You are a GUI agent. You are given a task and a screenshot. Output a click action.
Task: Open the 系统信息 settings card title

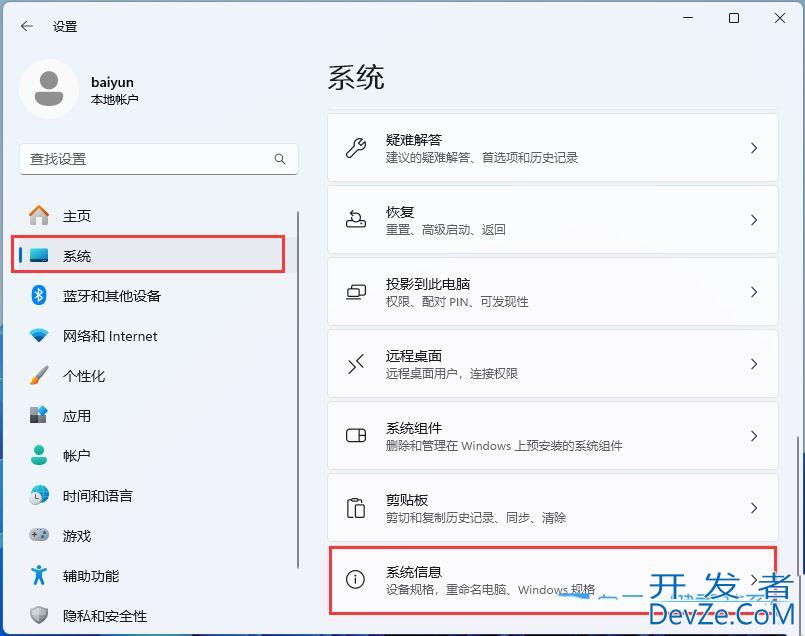(x=414, y=572)
